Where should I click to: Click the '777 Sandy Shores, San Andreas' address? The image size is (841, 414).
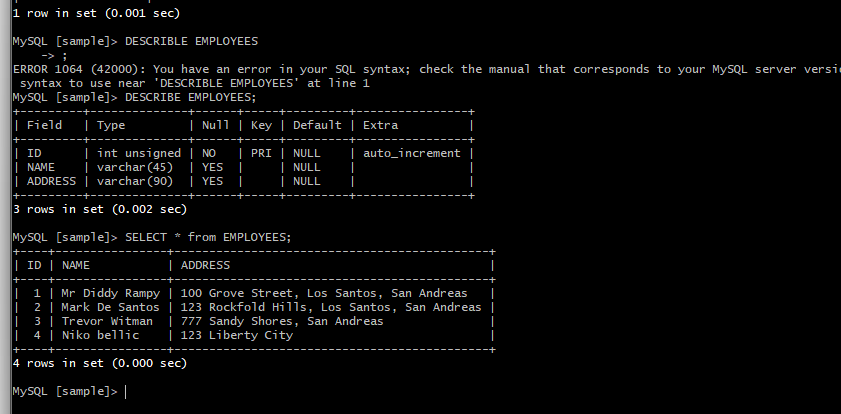[282, 321]
